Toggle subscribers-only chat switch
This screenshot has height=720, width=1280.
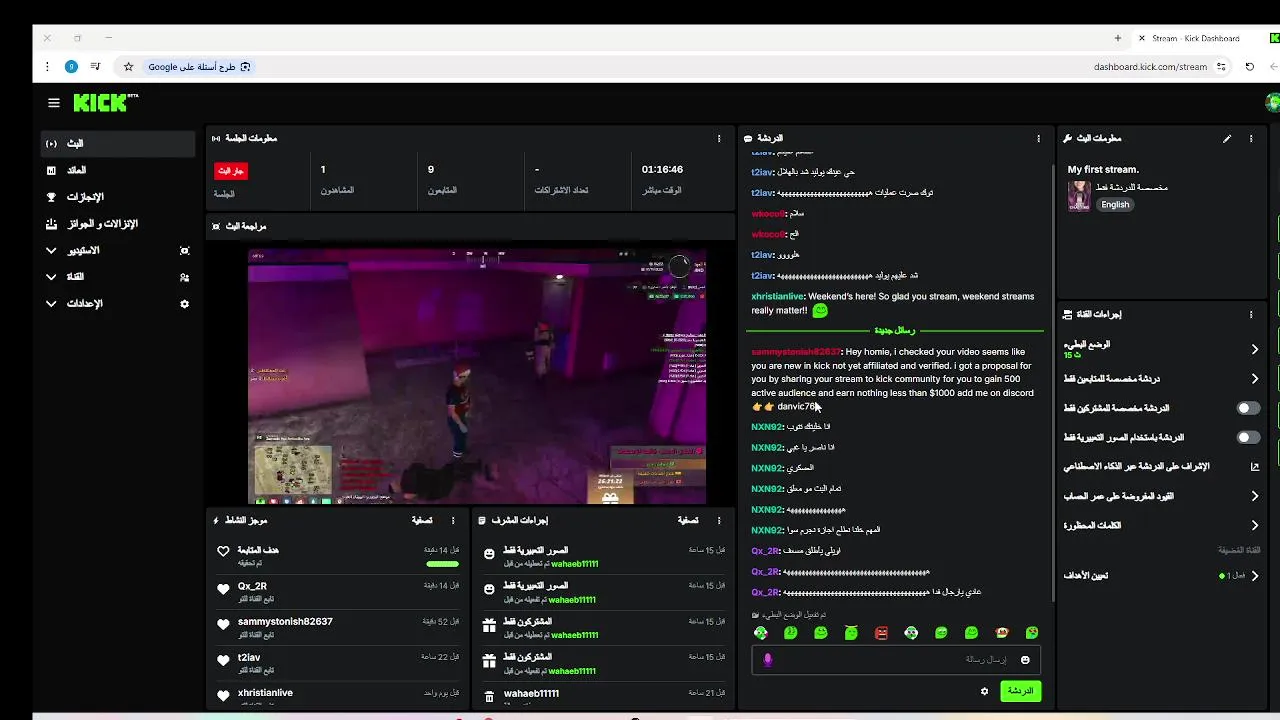coord(1248,408)
